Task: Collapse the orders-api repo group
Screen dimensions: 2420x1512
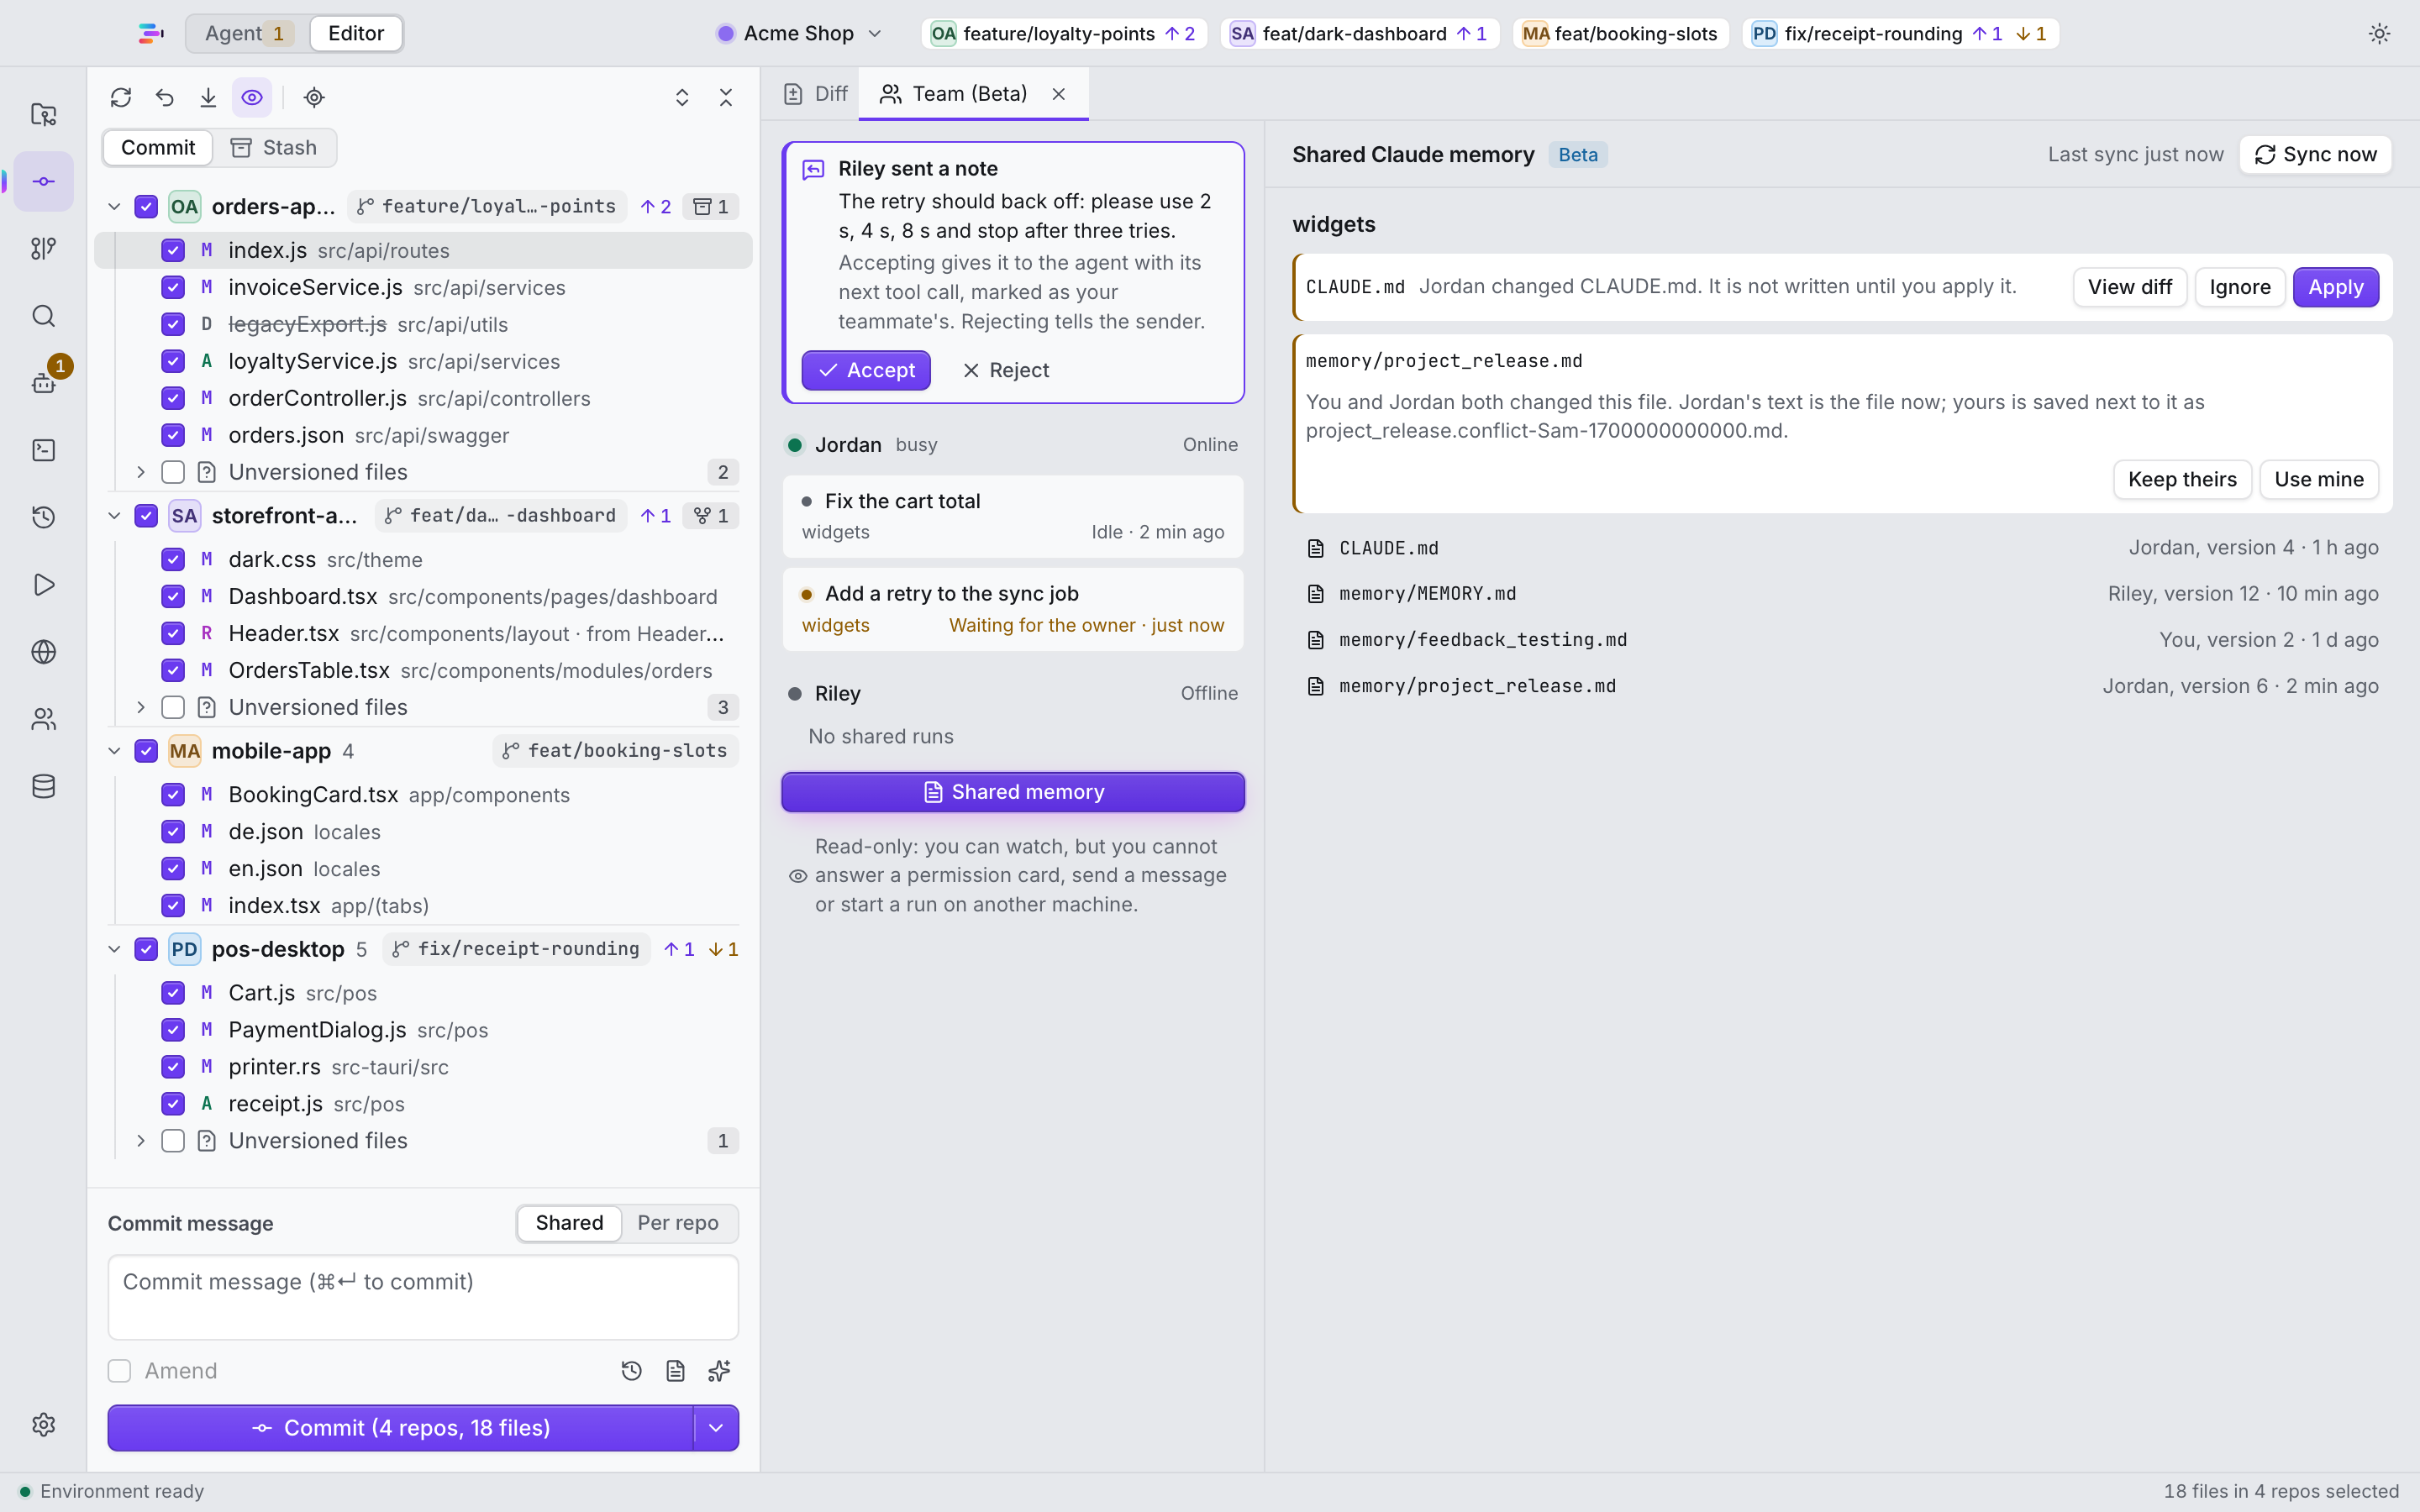Action: 114,207
